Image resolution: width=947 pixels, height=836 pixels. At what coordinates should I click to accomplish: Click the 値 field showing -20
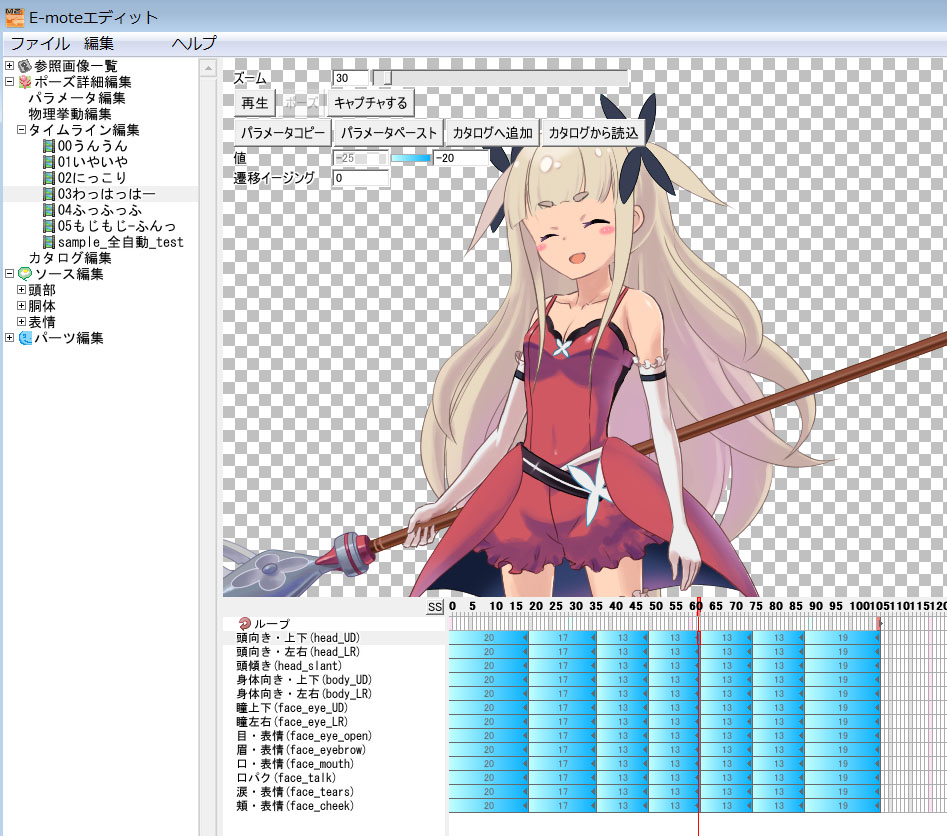coord(461,158)
